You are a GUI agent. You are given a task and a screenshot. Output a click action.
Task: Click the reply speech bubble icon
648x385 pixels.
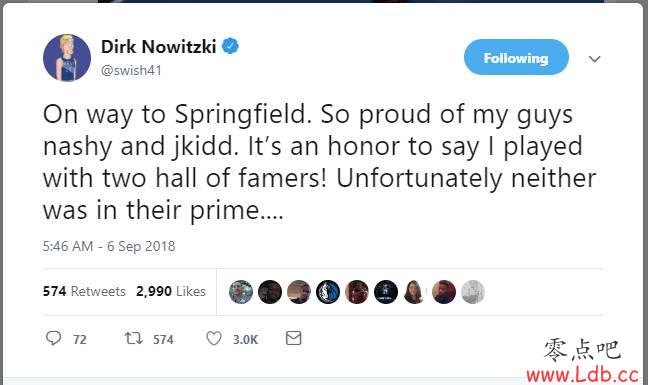[x=53, y=338]
